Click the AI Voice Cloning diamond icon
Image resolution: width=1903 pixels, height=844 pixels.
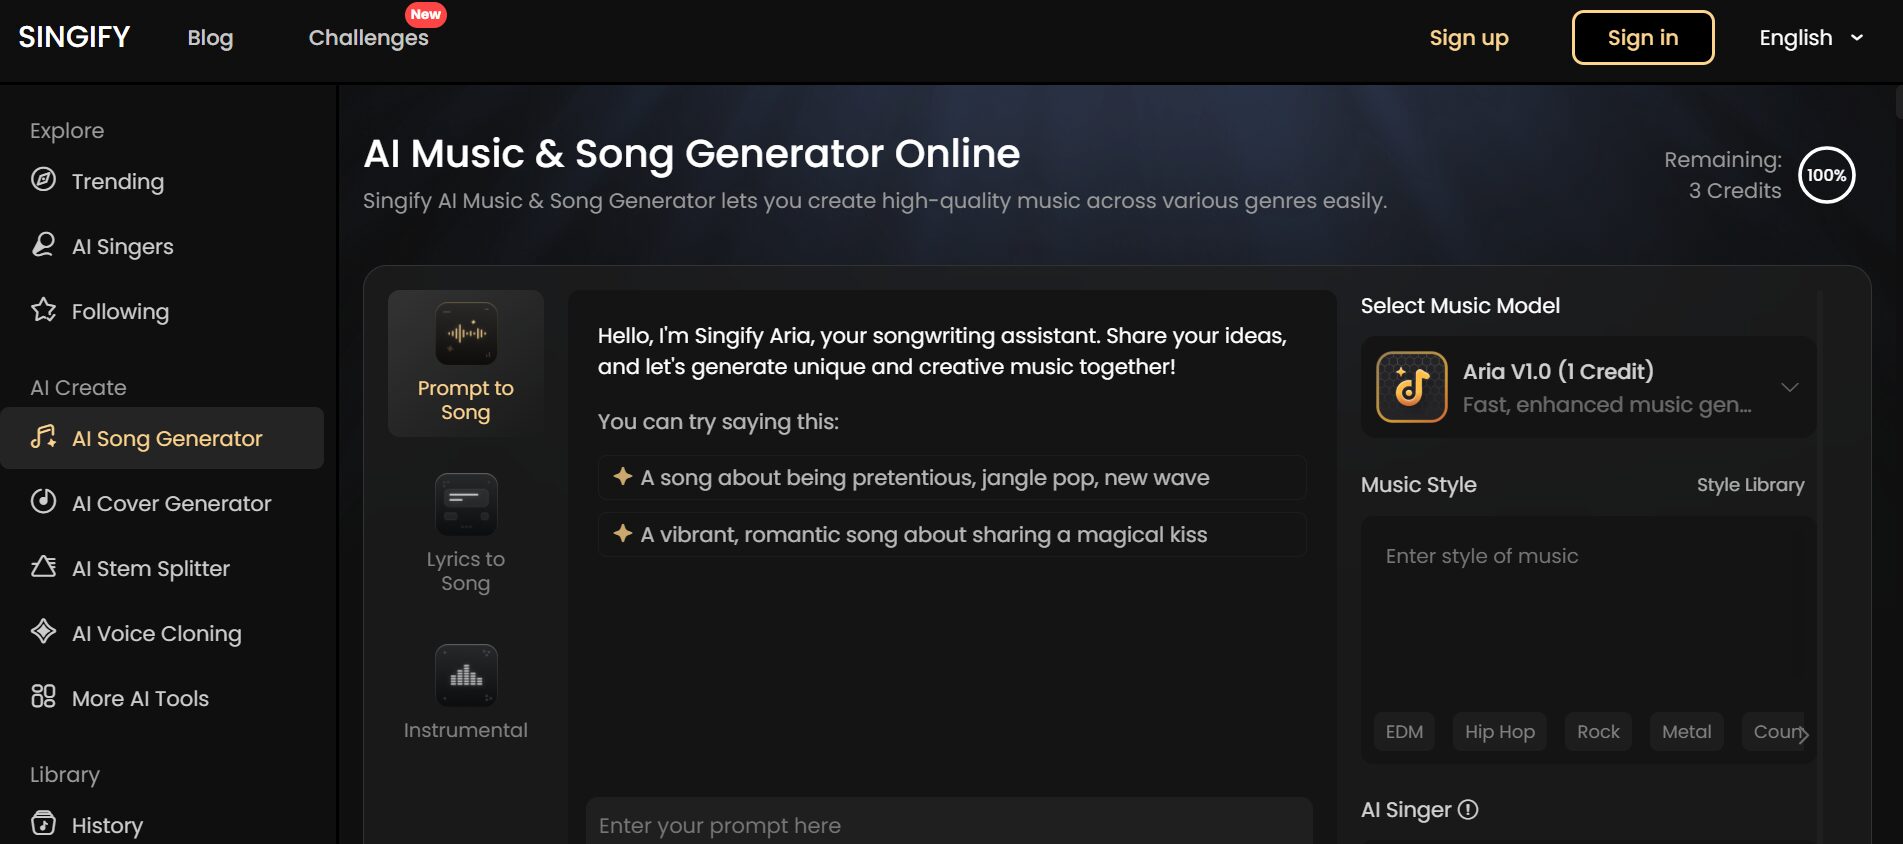click(43, 632)
